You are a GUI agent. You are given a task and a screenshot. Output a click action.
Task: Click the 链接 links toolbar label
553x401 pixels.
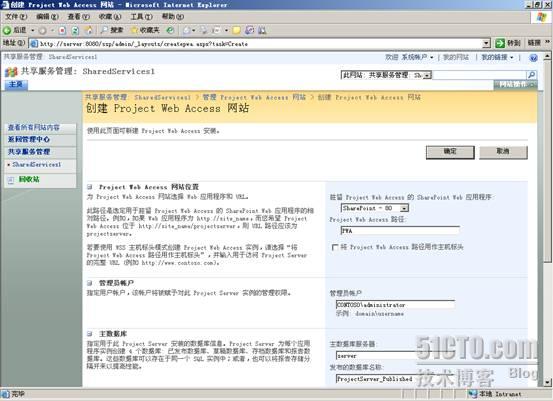click(534, 43)
